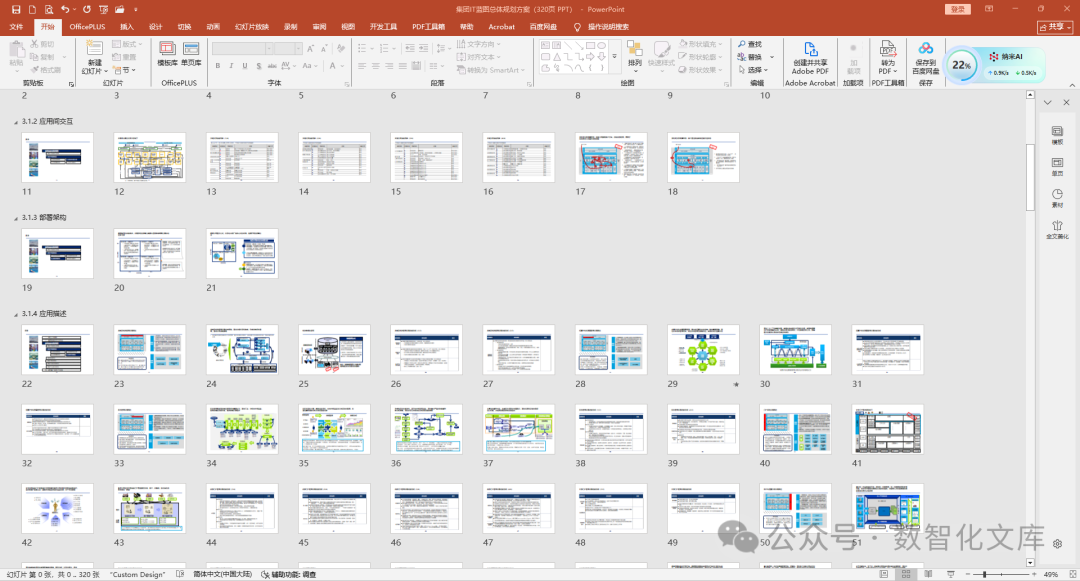Click the 登录 sign-in button
This screenshot has width=1080, height=581.
(958, 9)
